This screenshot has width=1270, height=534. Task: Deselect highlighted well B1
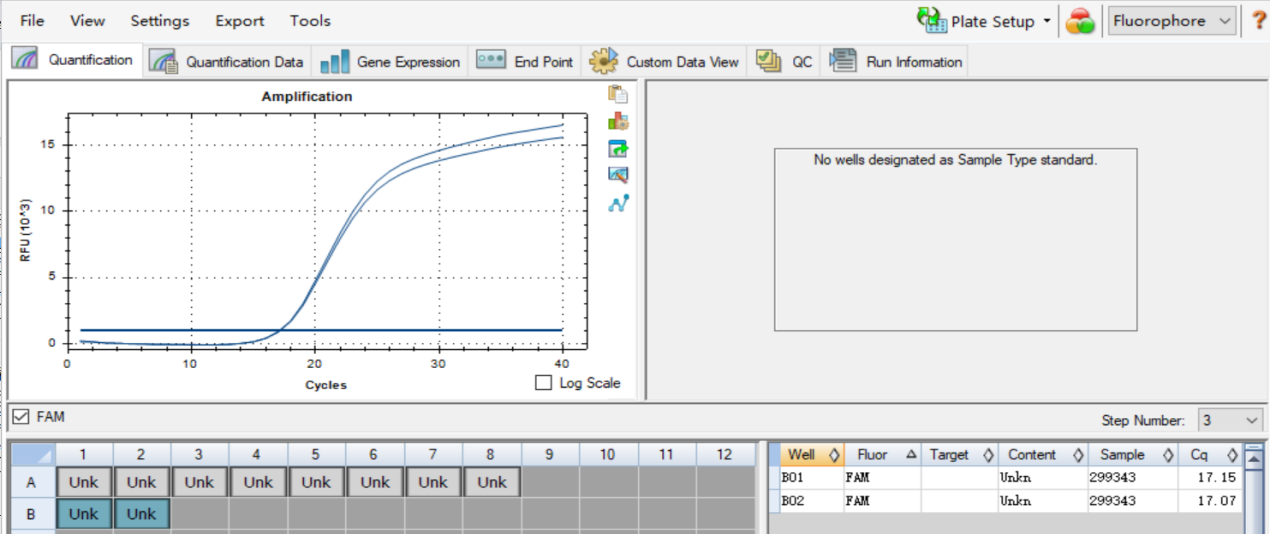84,514
